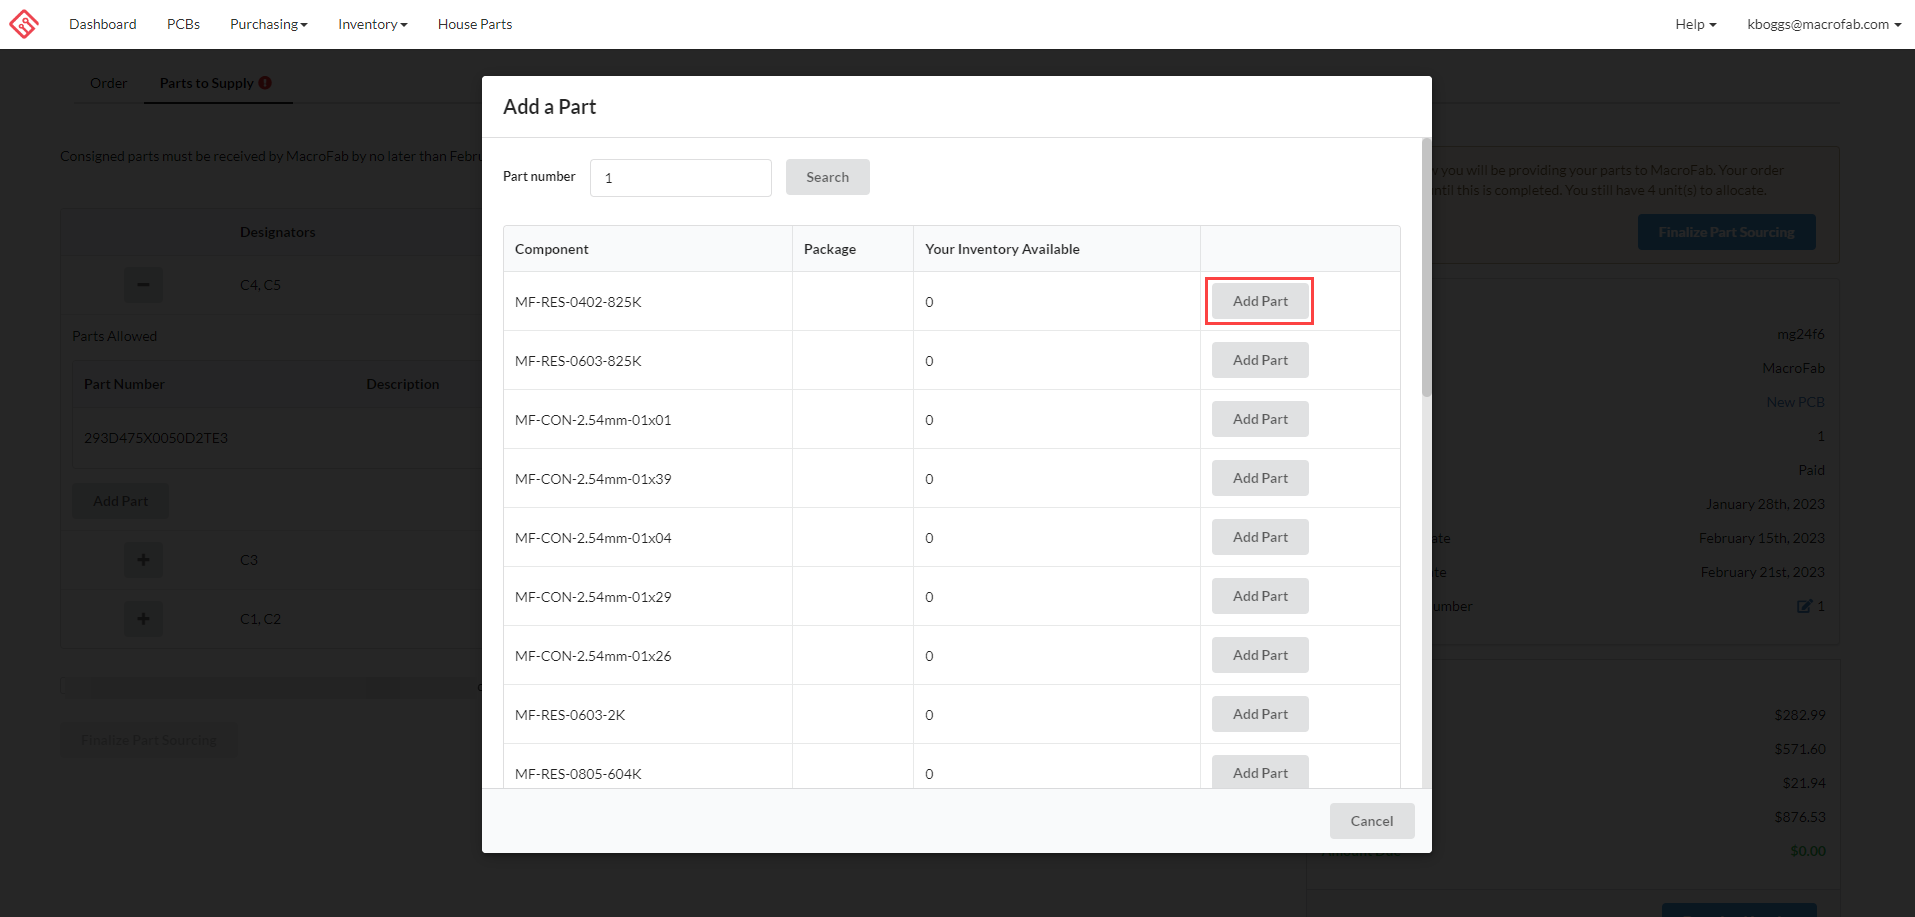
Task: Click part number 293D475X0050D2TE3
Action: tap(156, 438)
